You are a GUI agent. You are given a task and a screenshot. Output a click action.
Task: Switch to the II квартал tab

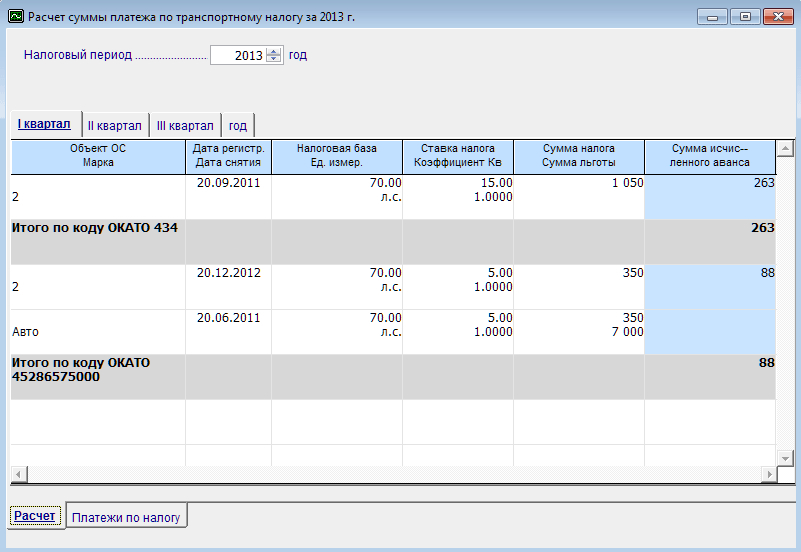[115, 126]
